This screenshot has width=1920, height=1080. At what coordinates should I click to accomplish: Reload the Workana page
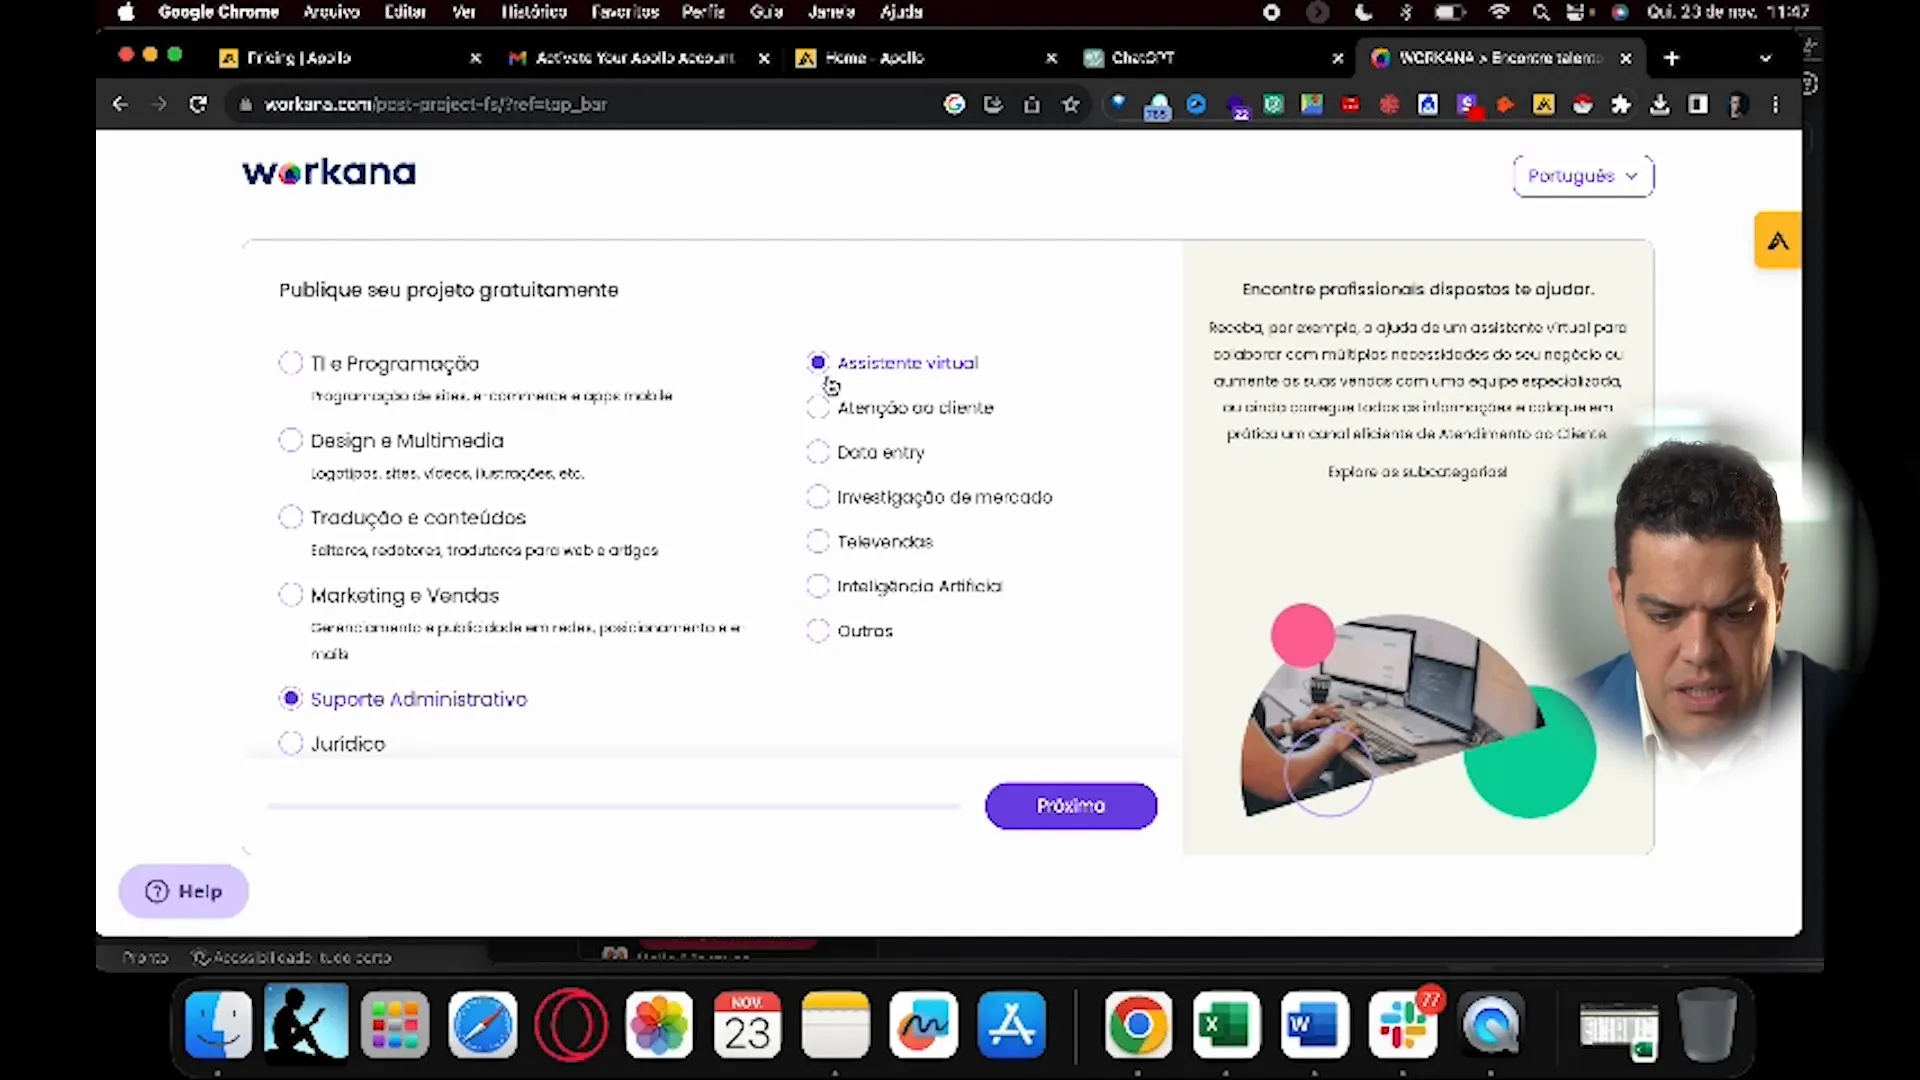pos(198,104)
